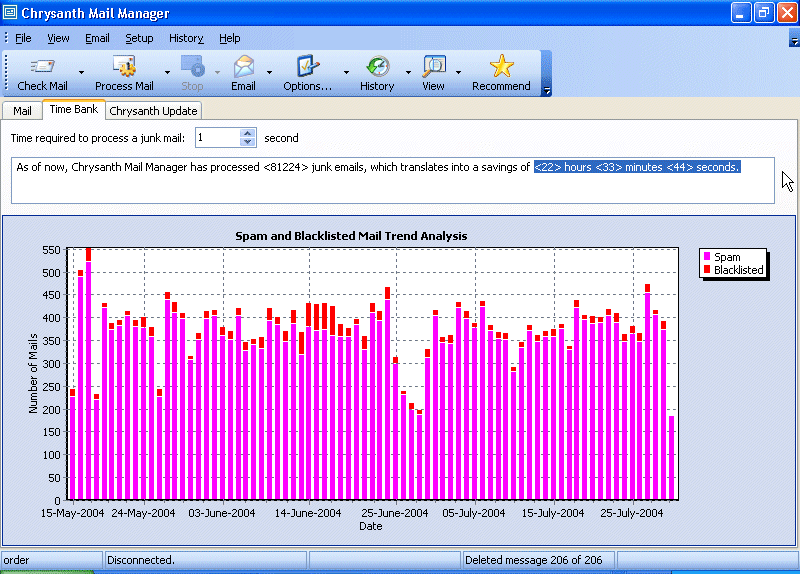The width and height of the screenshot is (800, 574).
Task: Increase junk mail processing seconds stepper
Action: pyautogui.click(x=248, y=133)
